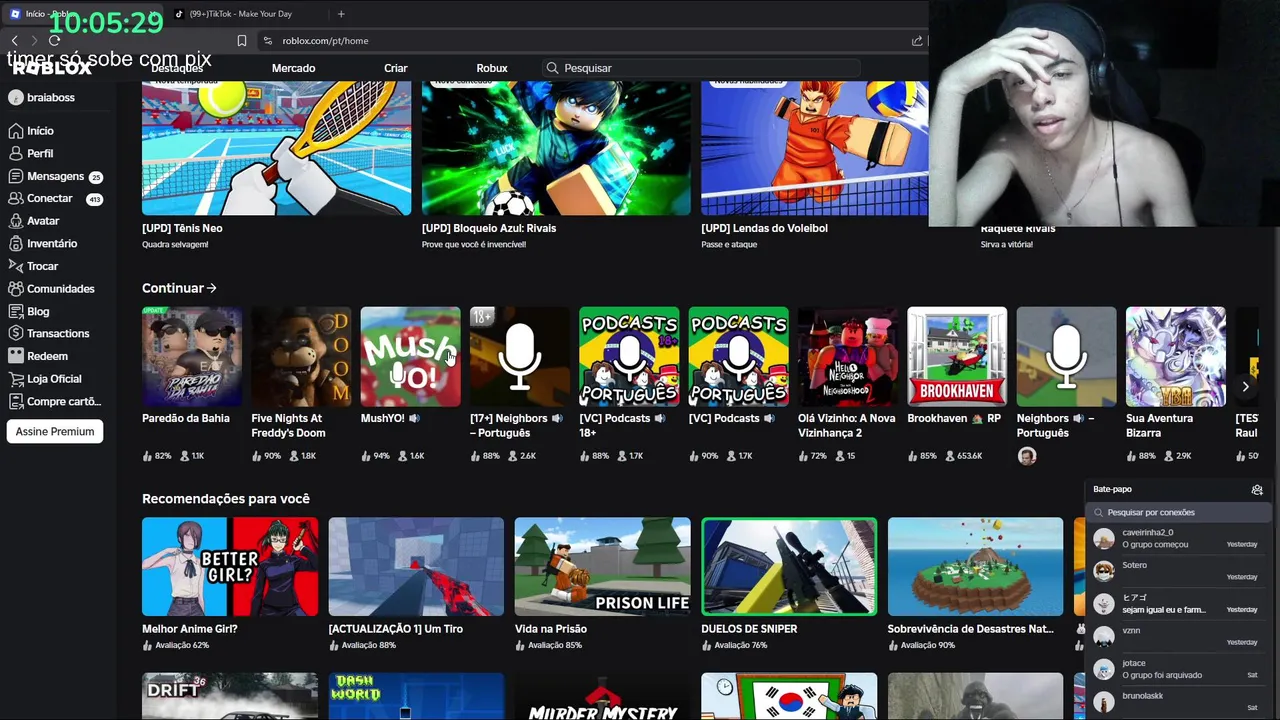Screen dimensions: 1280x720
Task: Open Vida na Prisão thumbnail
Action: [x=602, y=567]
